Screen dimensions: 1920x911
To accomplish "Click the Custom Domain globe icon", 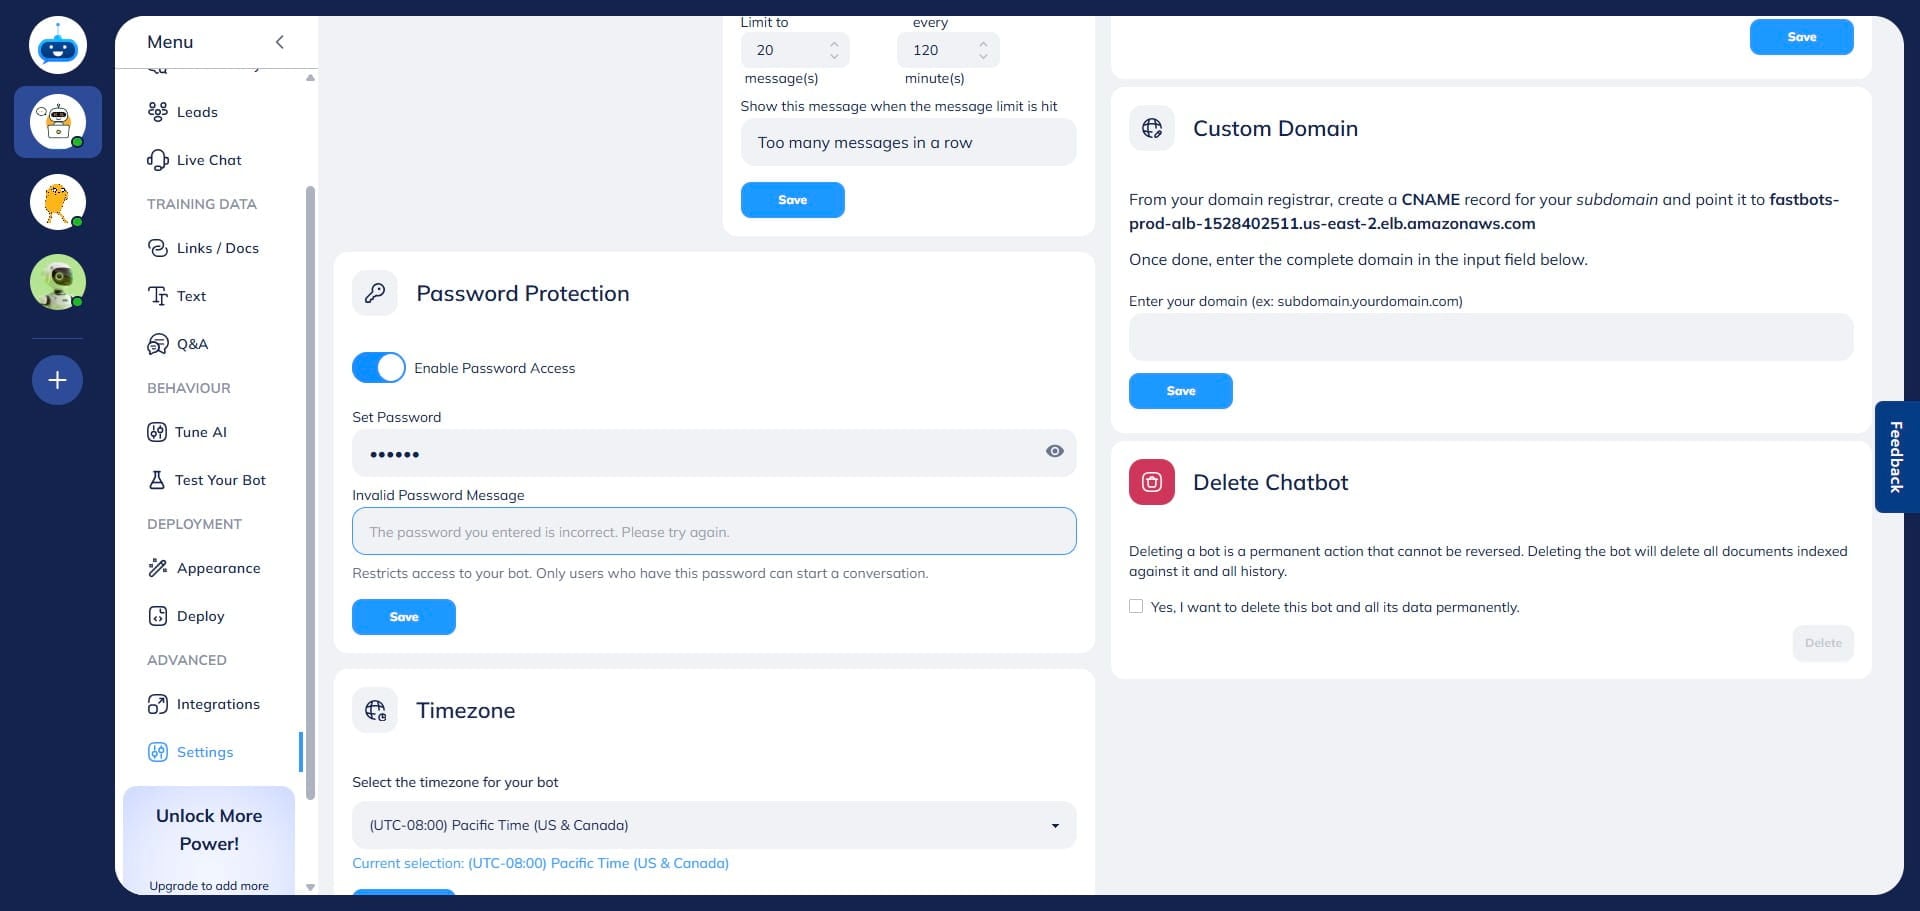I will (1152, 128).
